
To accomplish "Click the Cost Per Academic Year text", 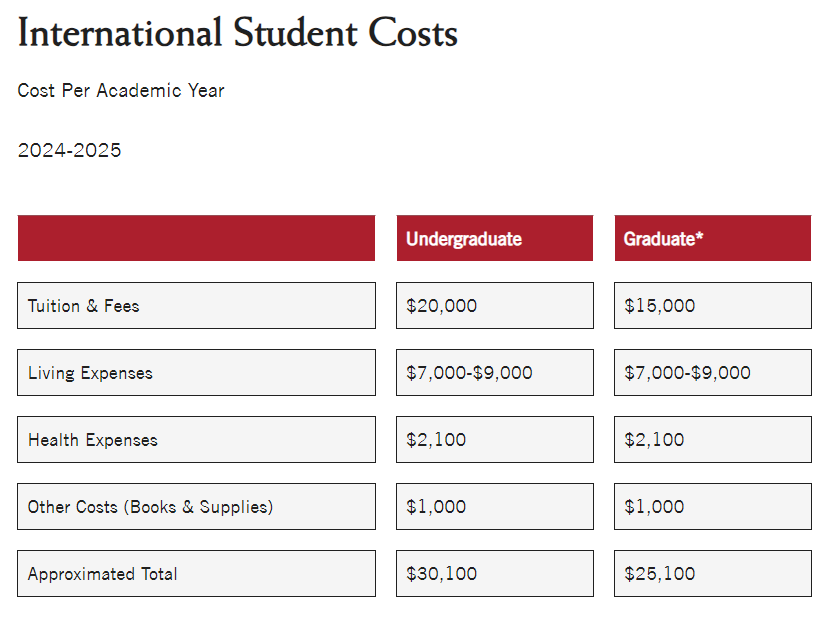I will point(121,91).
